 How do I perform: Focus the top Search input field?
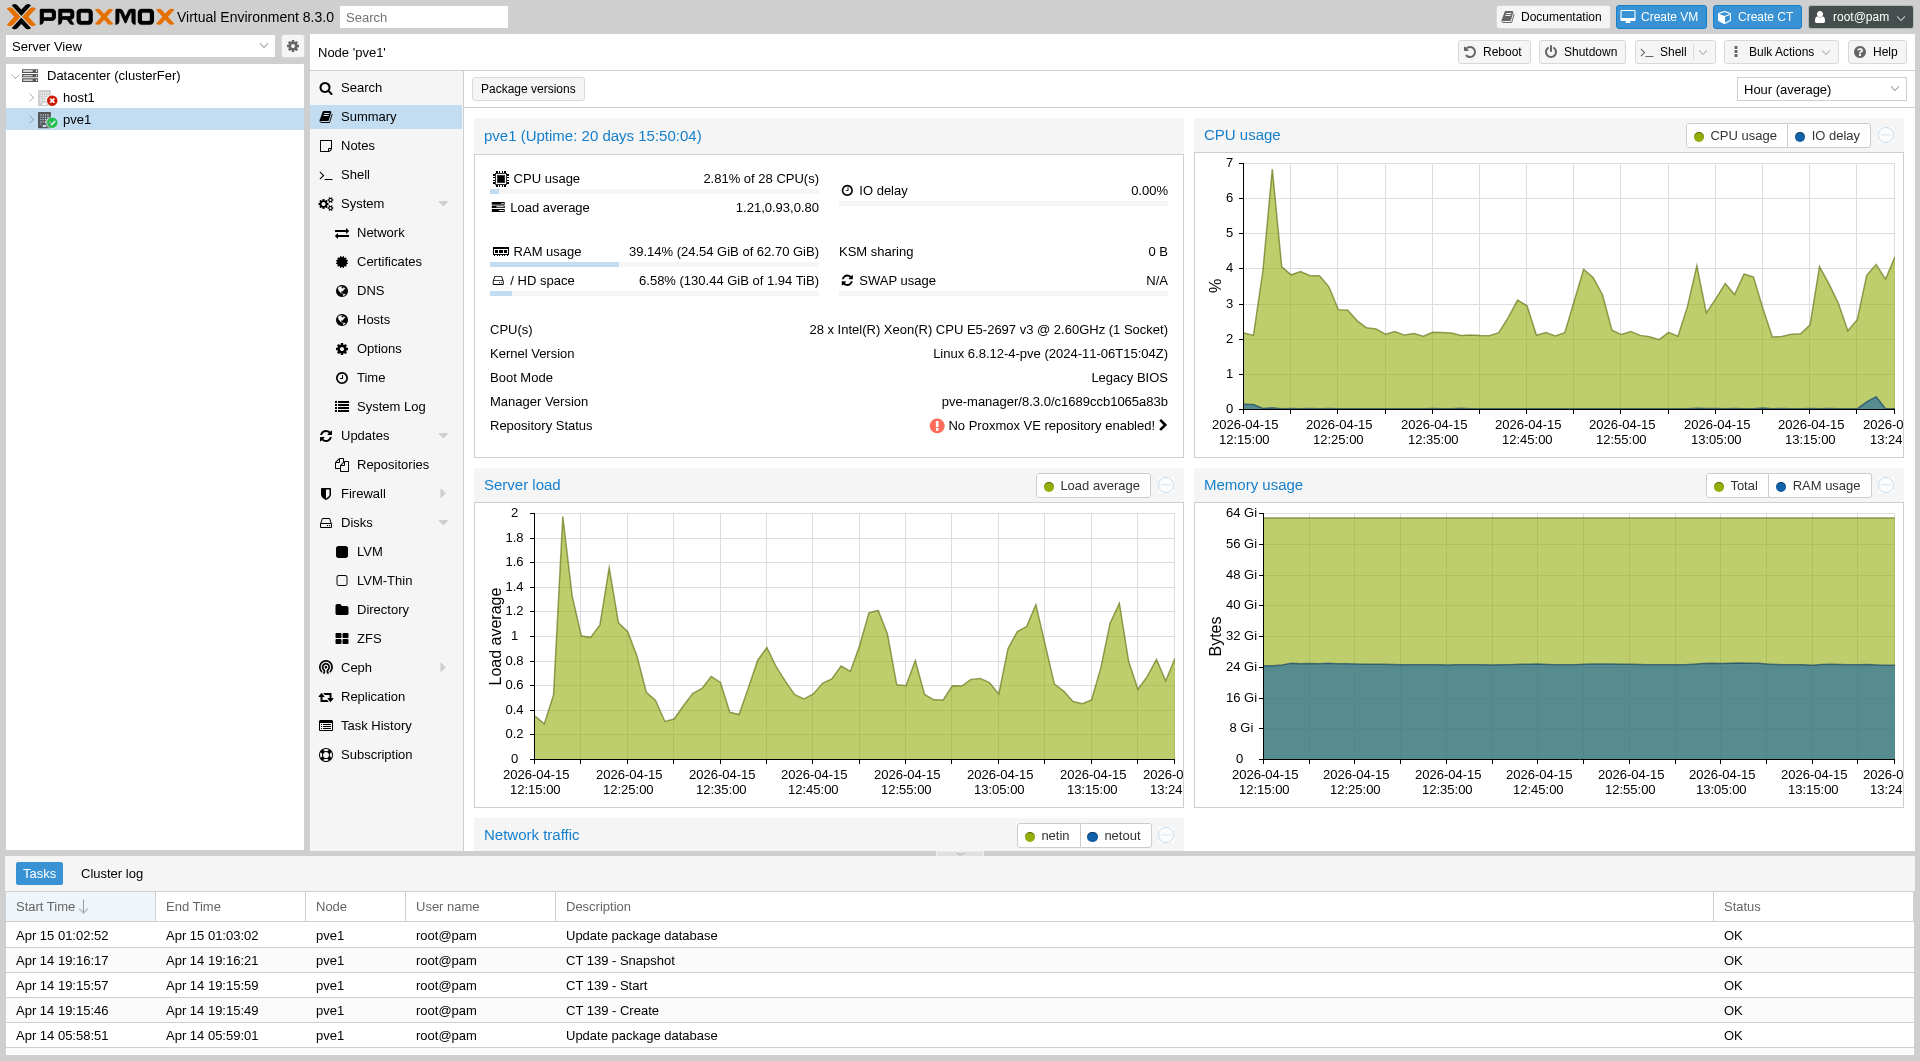tap(423, 17)
